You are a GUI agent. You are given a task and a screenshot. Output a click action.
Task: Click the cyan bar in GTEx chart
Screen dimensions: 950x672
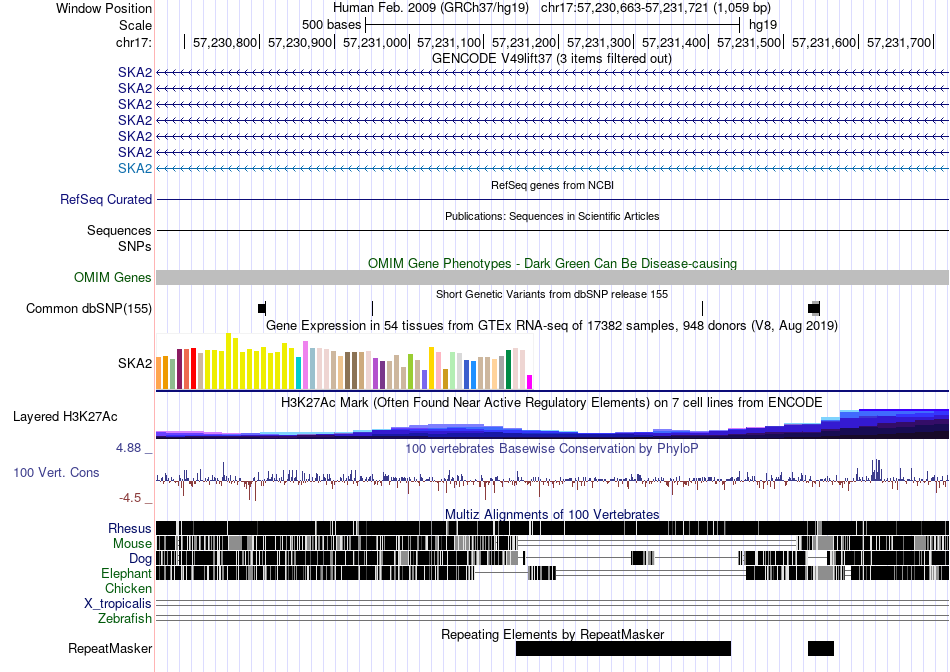tap(298, 373)
